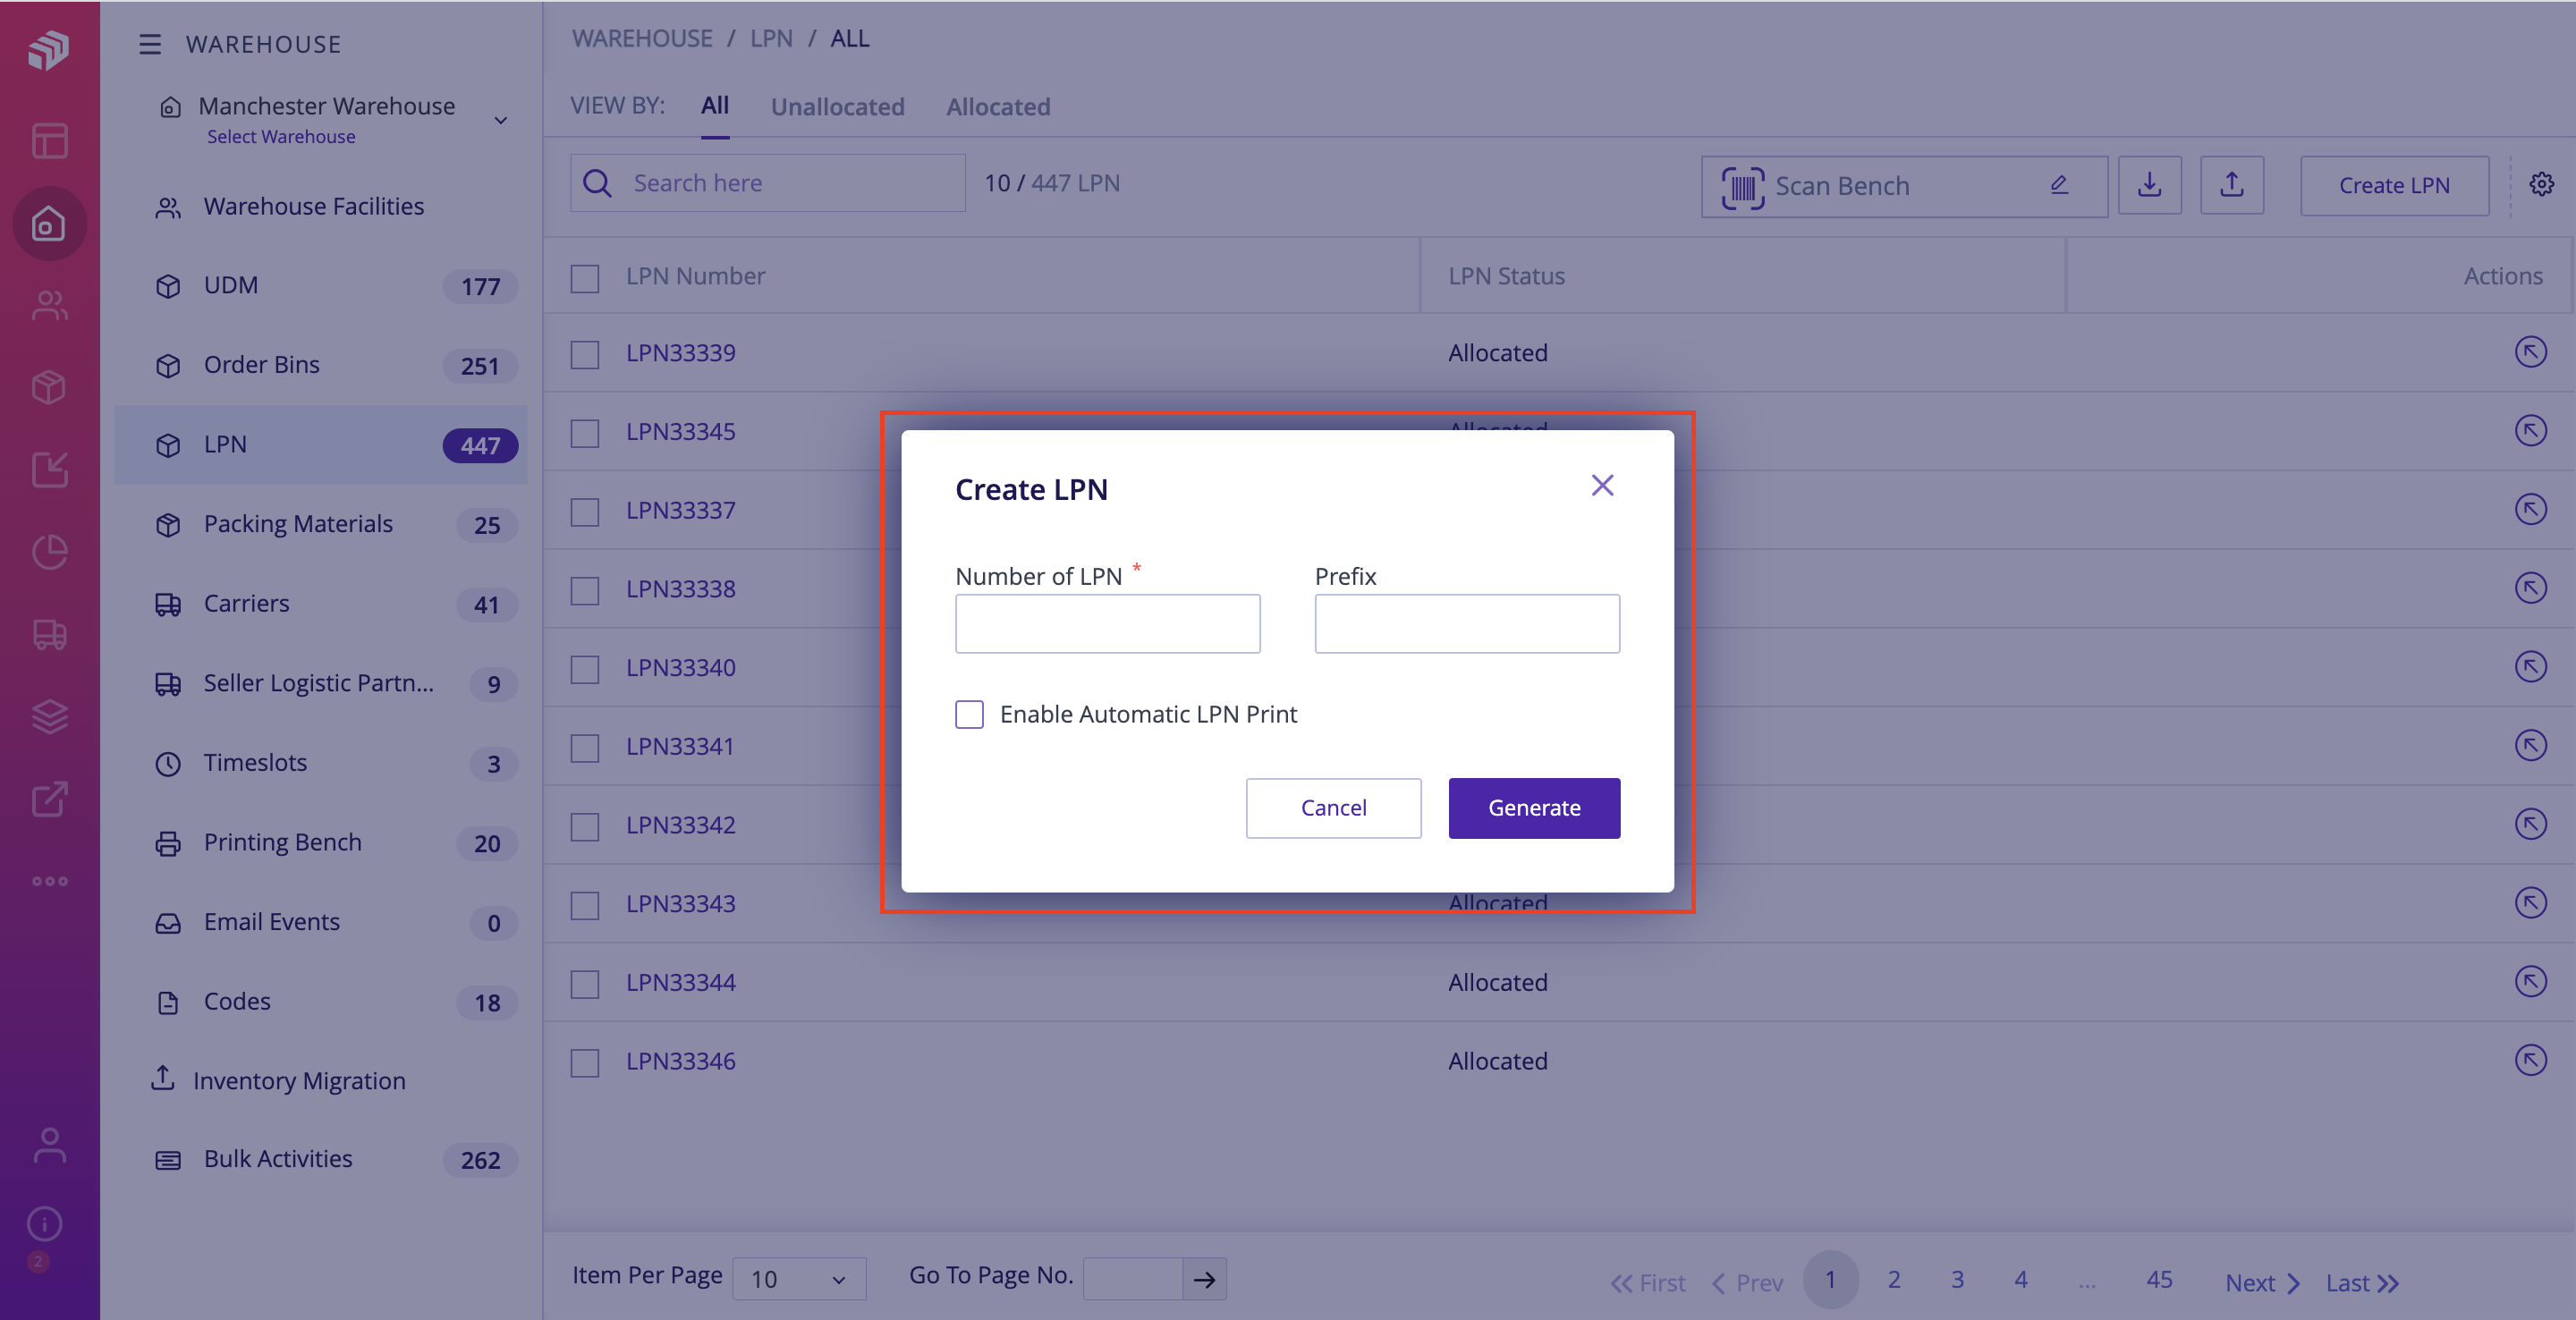The height and width of the screenshot is (1320, 2576).
Task: Open the settings gear icon
Action: [2541, 184]
